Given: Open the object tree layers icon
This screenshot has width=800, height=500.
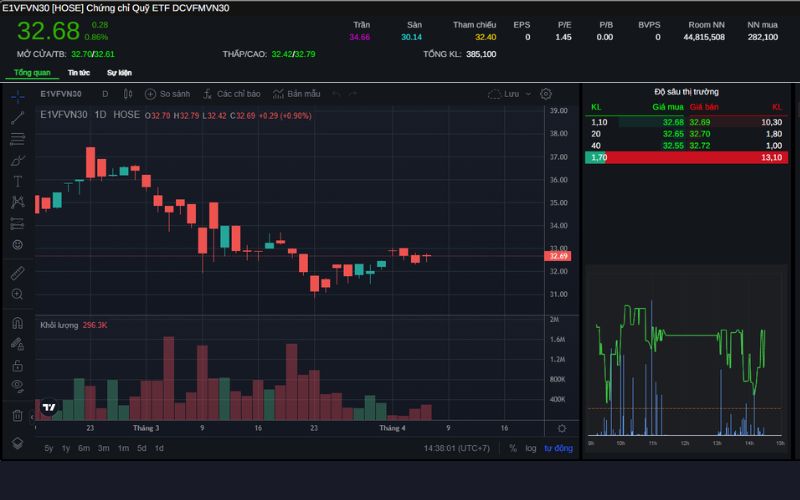Looking at the screenshot, I should pyautogui.click(x=17, y=443).
